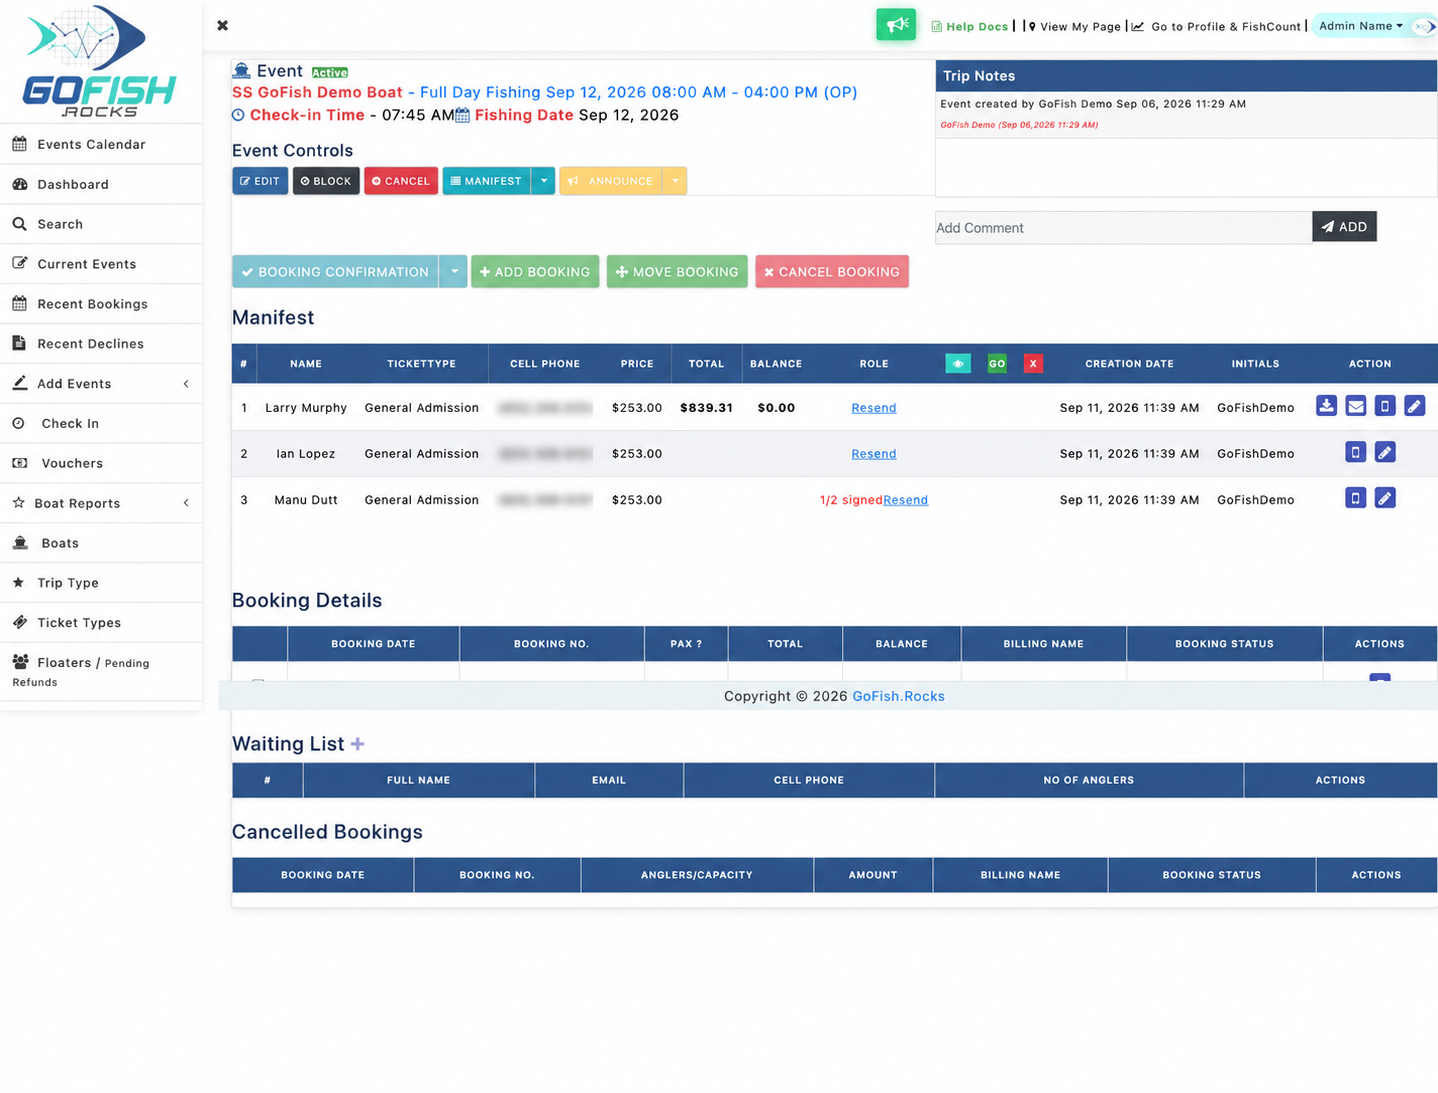This screenshot has height=1093, width=1438.
Task: Open the Booking Confirmation dropdown arrow
Action: (x=454, y=272)
